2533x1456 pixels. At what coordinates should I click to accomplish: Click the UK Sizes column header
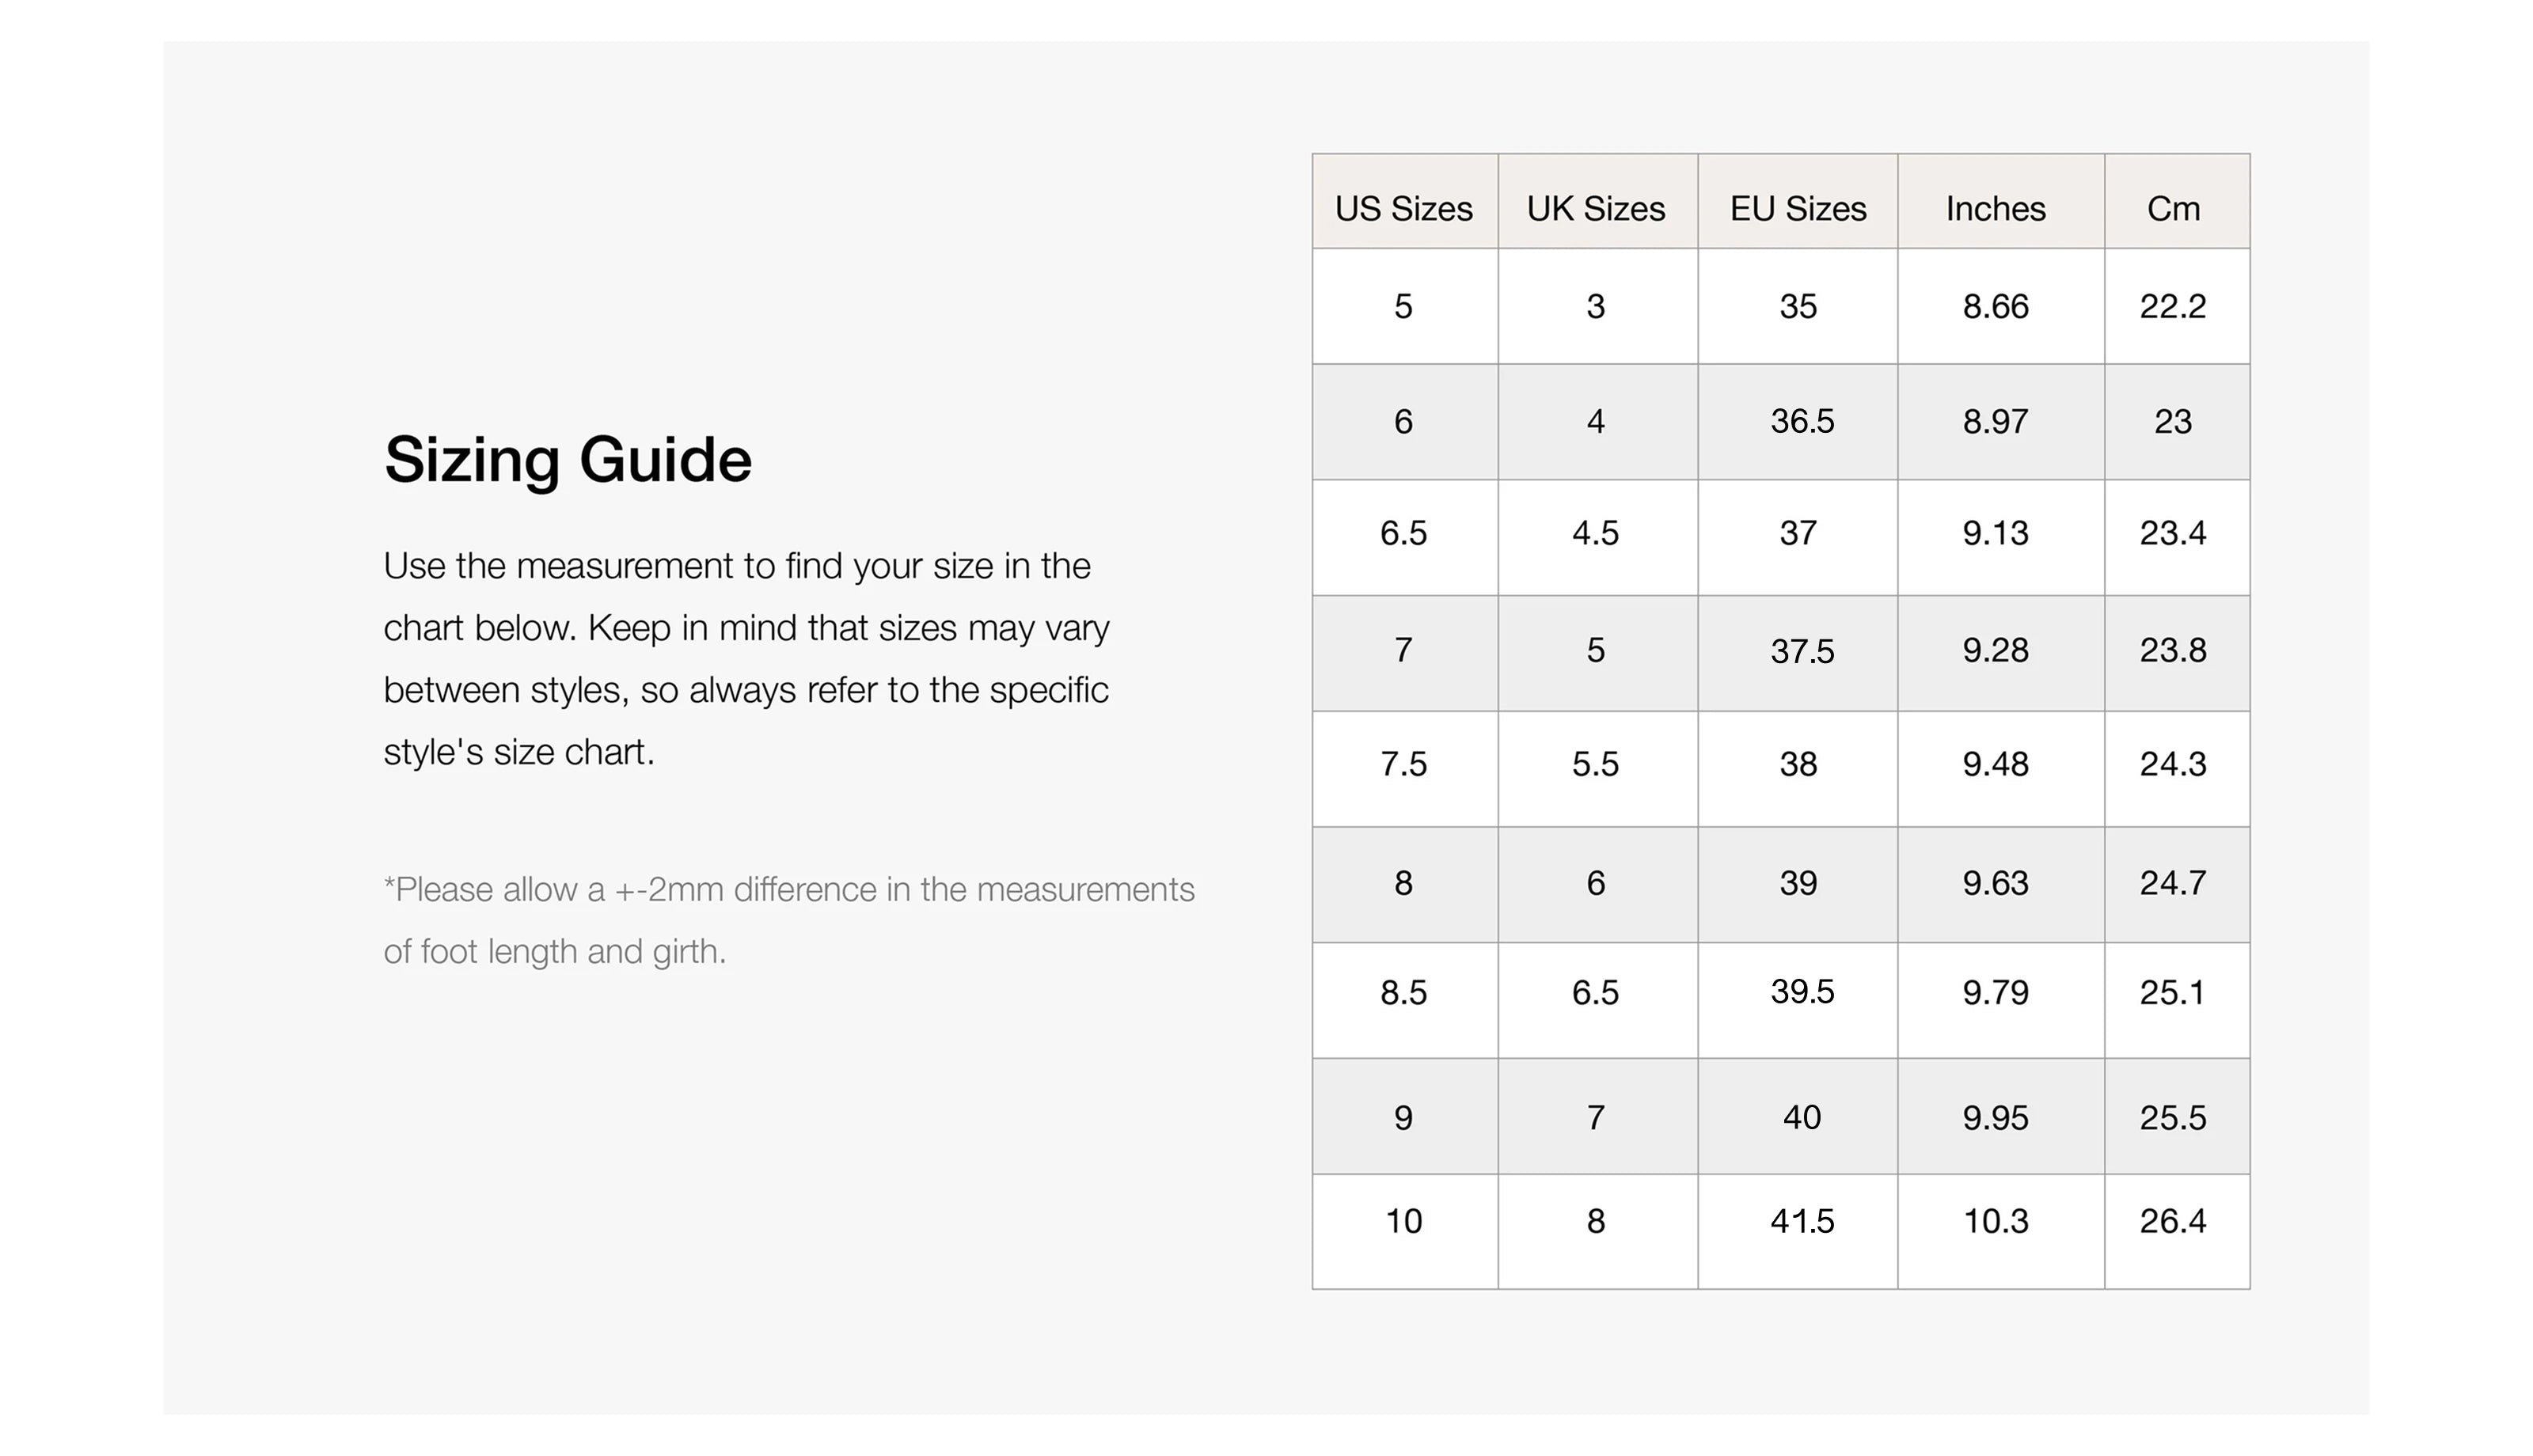1595,208
